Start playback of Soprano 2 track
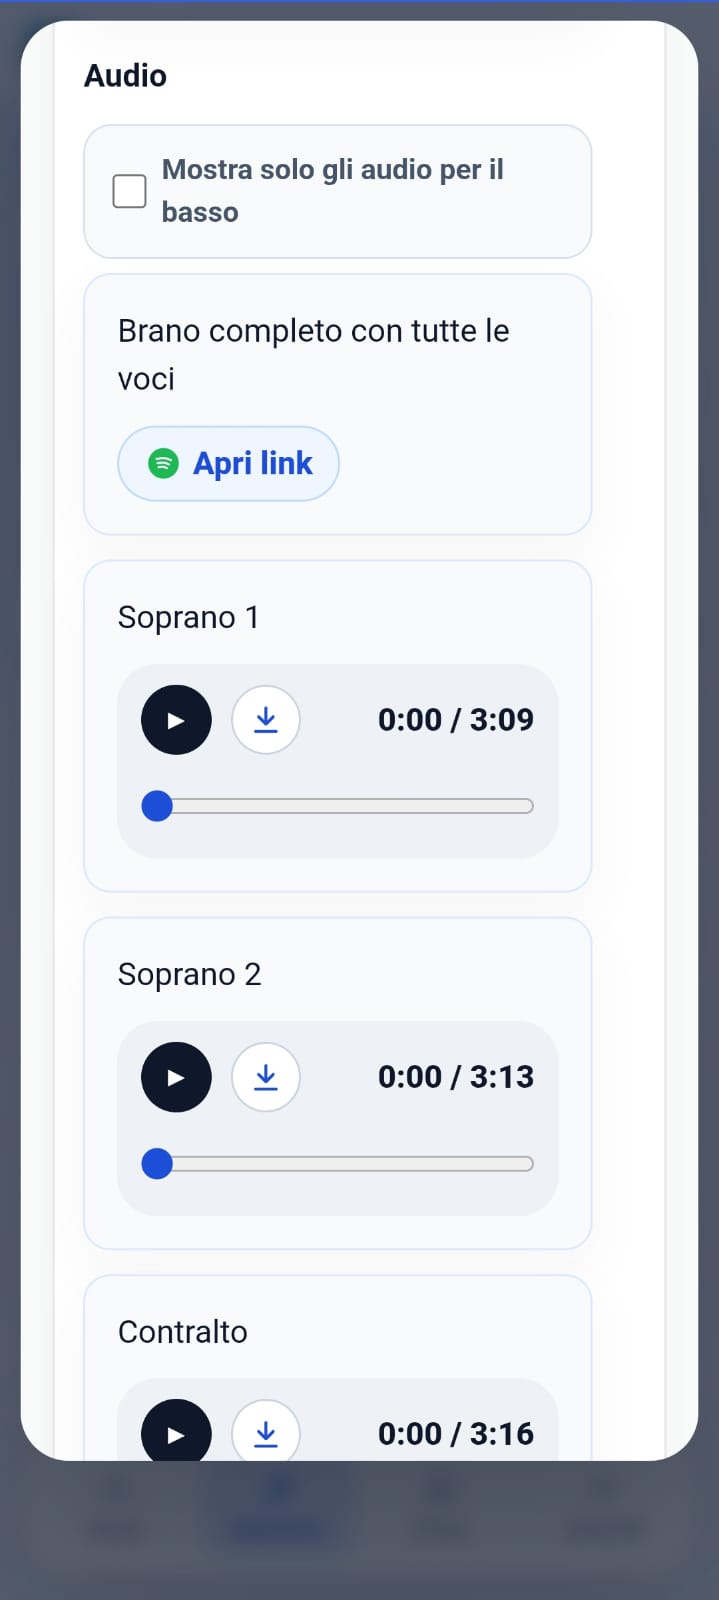The width and height of the screenshot is (719, 1600). (x=176, y=1077)
